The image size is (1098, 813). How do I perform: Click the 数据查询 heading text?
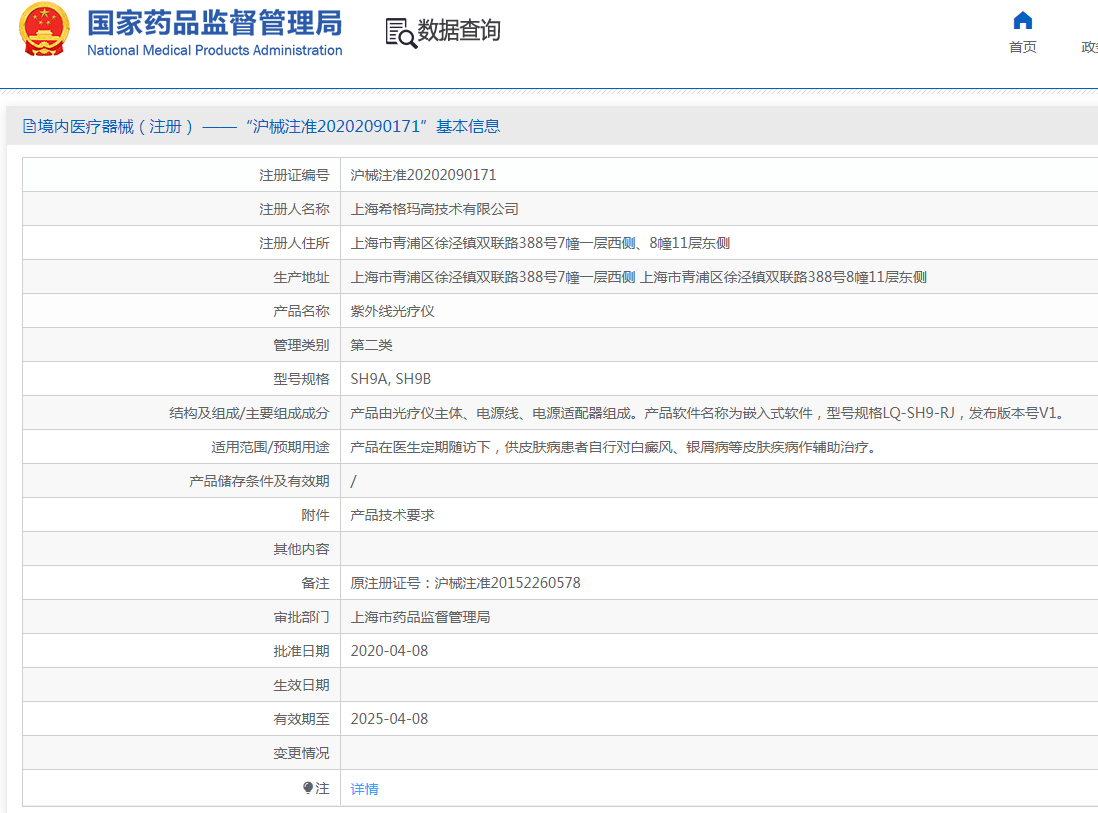tap(459, 30)
